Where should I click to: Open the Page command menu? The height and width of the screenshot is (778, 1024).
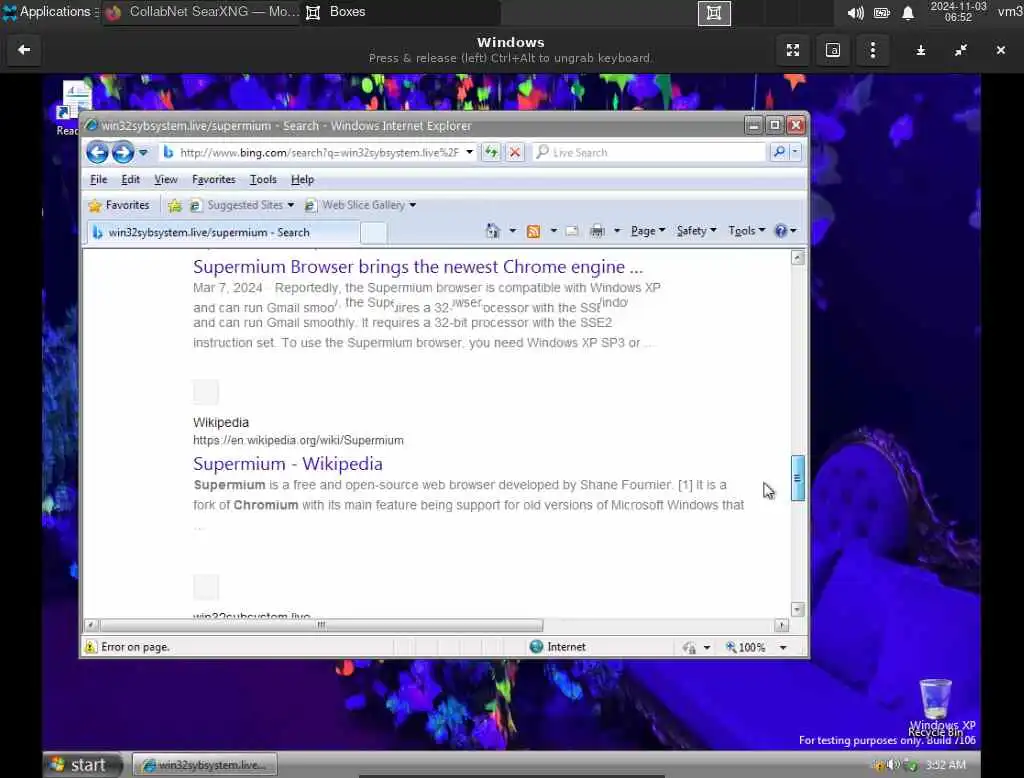click(x=648, y=231)
